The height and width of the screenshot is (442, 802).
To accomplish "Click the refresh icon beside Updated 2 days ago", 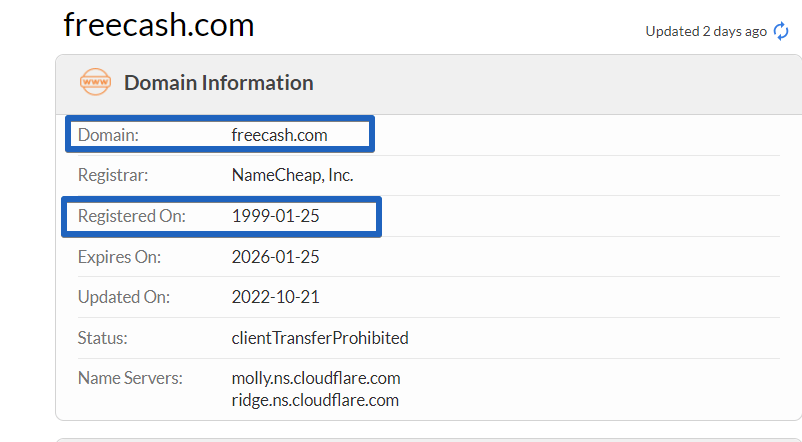I will tap(781, 31).
